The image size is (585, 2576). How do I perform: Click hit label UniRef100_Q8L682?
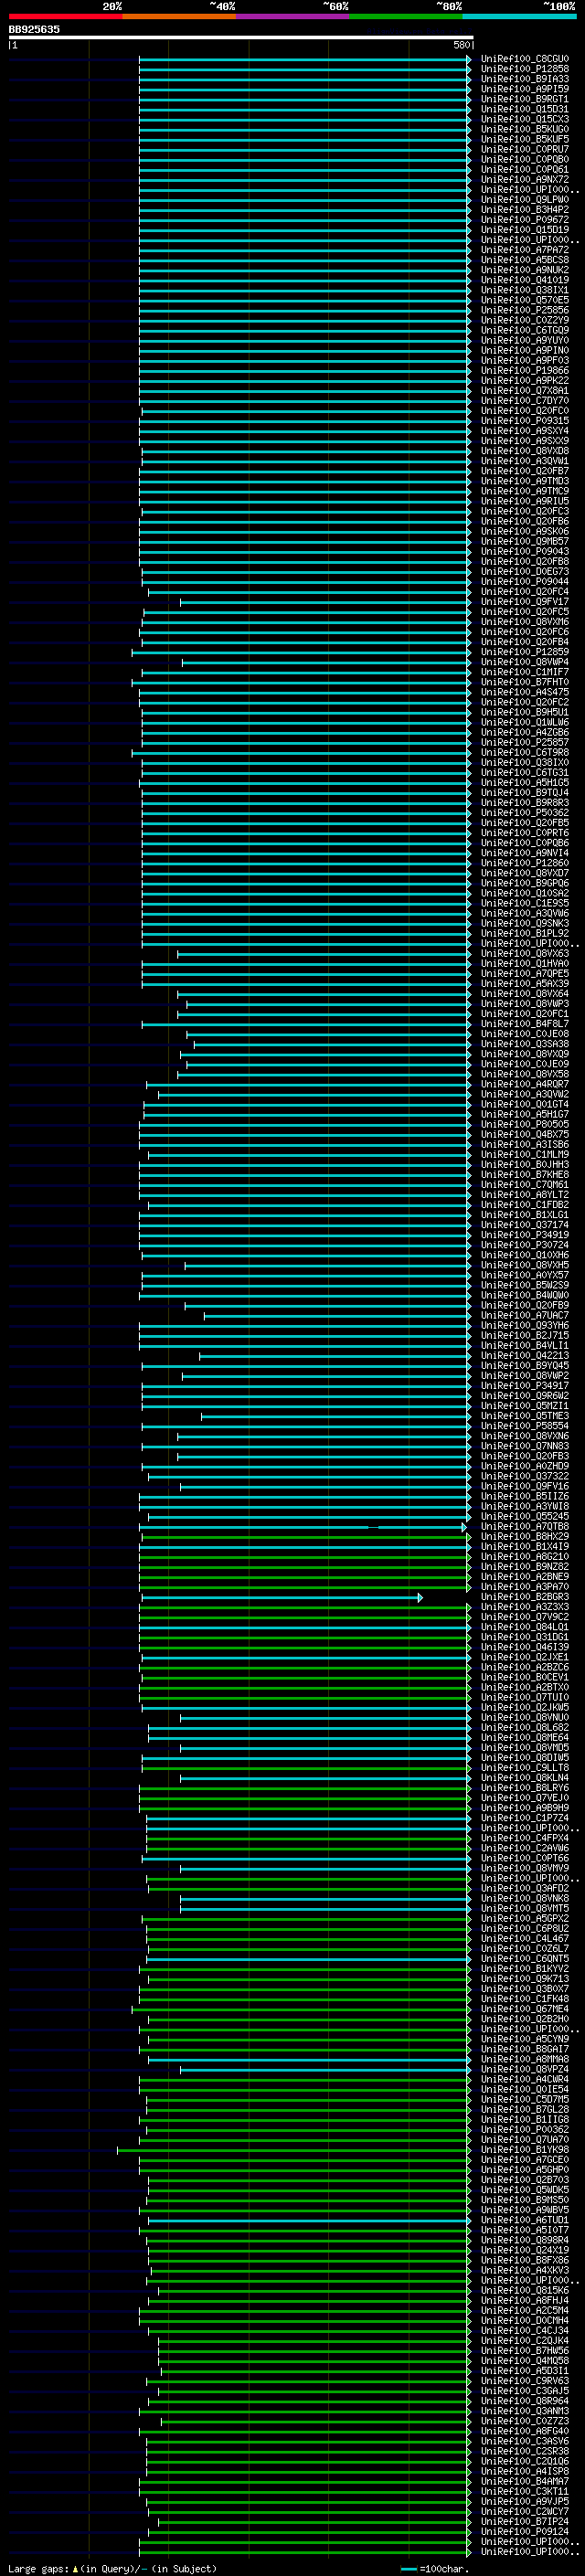[524, 1727]
